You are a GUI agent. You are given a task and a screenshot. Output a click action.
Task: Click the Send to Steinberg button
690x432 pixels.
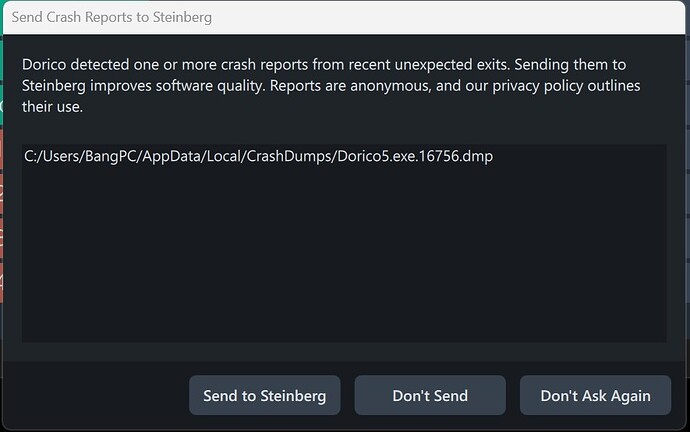(264, 395)
